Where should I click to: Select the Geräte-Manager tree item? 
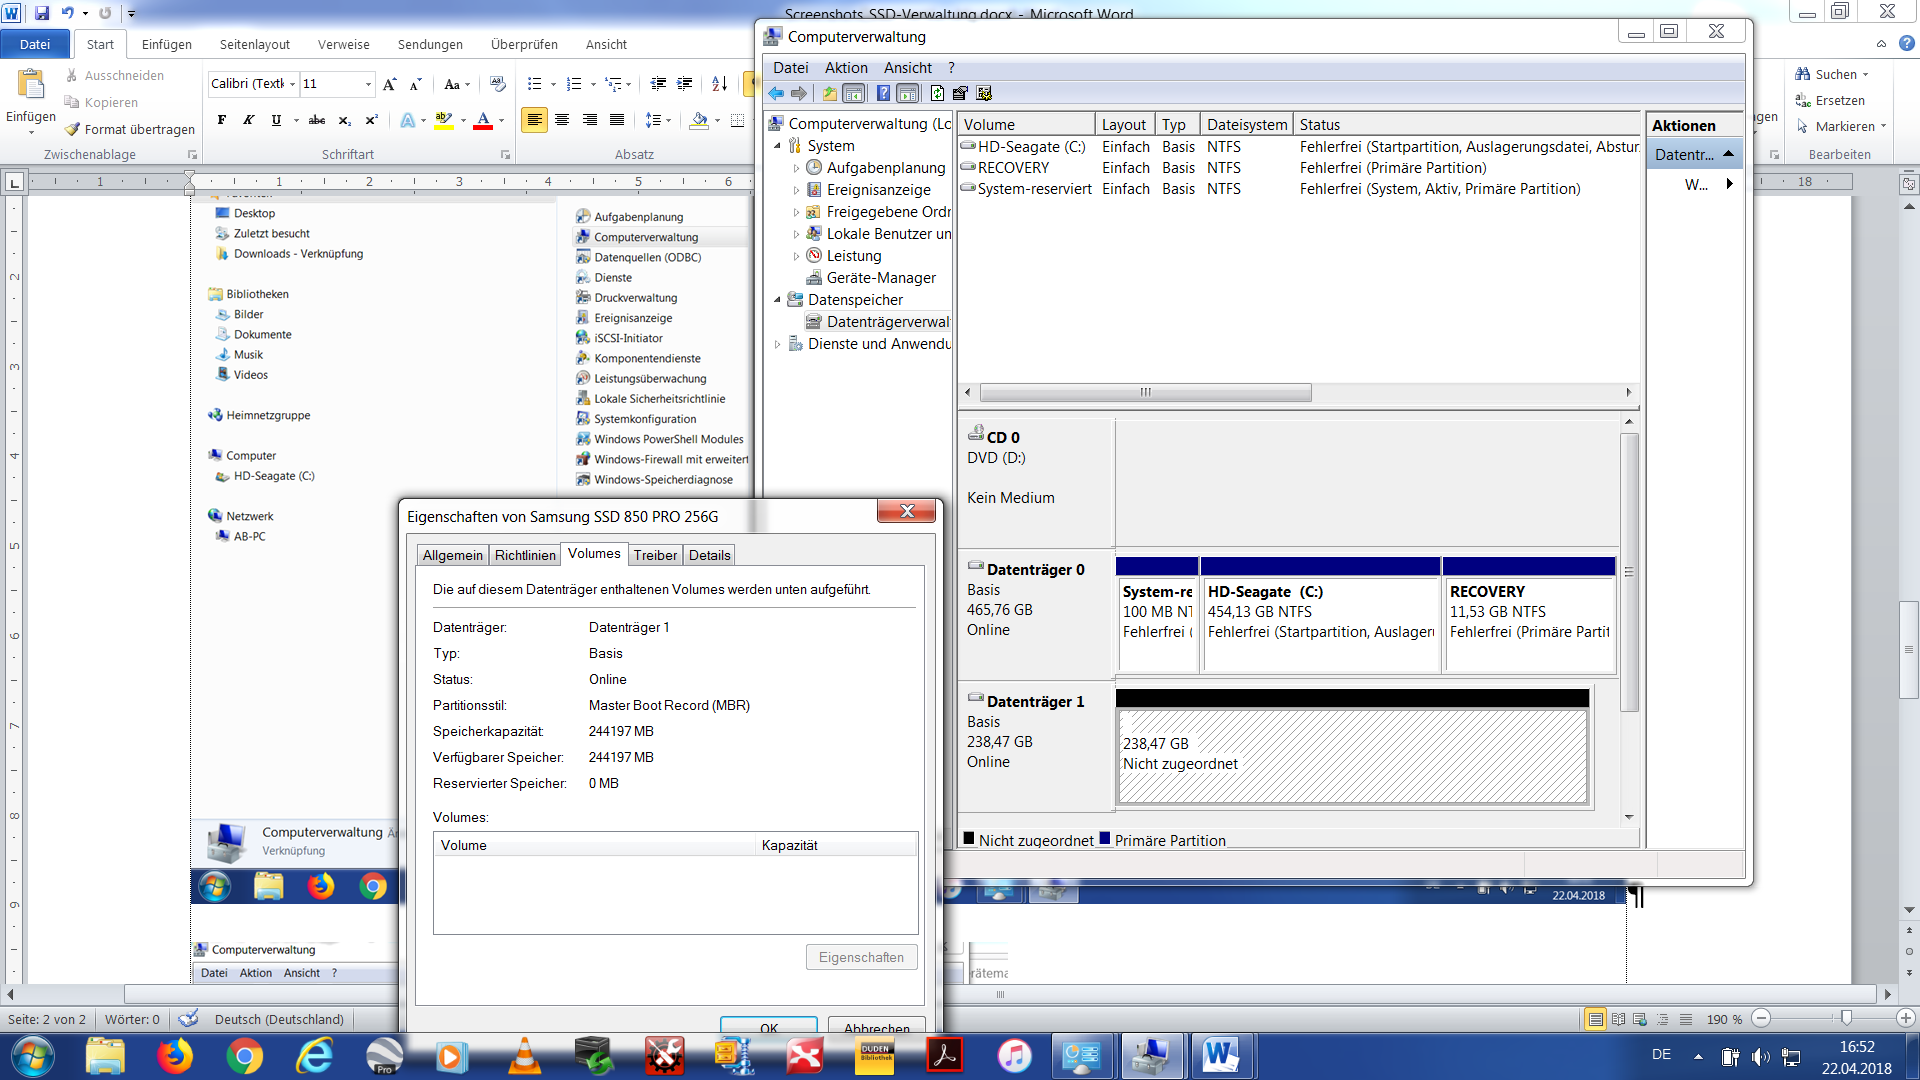tap(880, 278)
